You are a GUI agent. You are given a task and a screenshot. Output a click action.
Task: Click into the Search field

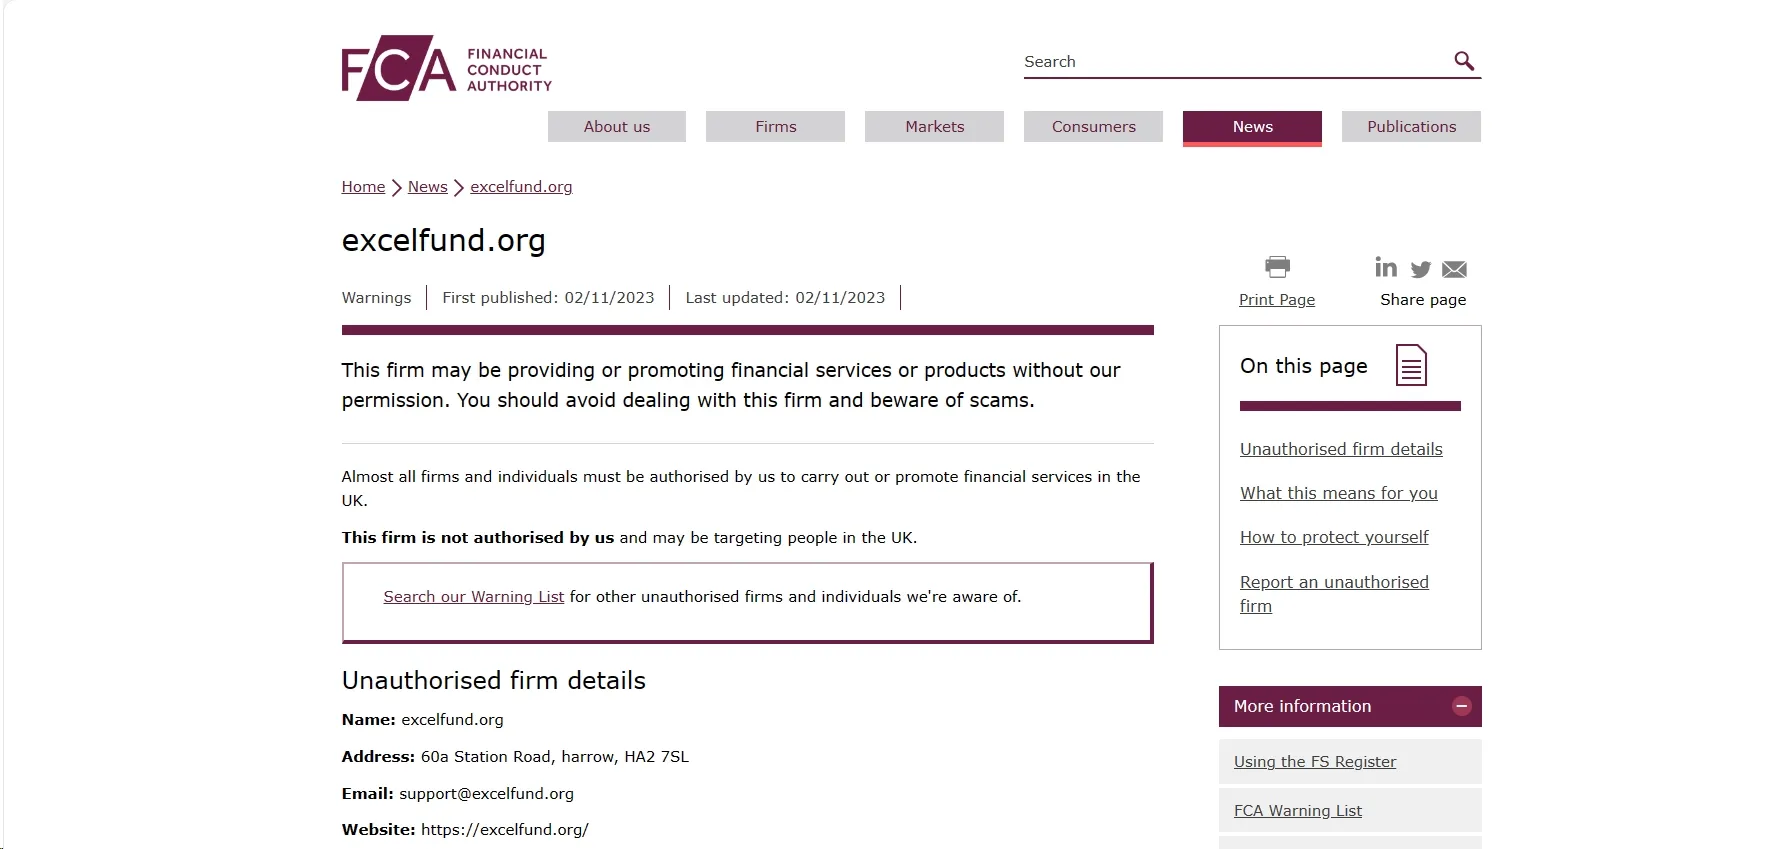(x=1235, y=62)
